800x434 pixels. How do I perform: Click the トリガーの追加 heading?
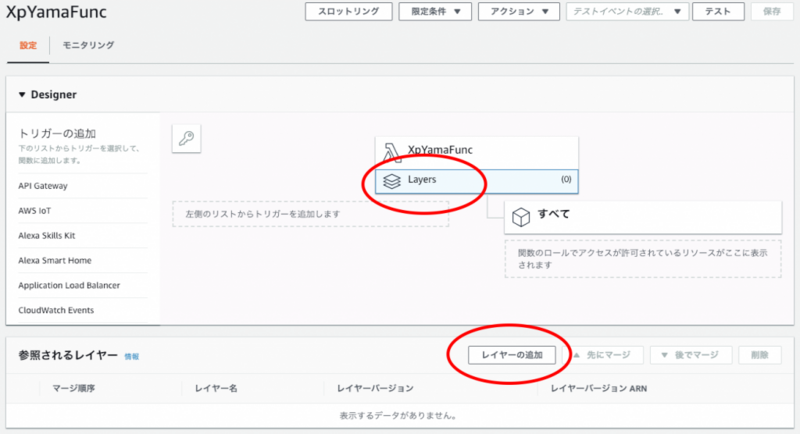click(x=57, y=134)
